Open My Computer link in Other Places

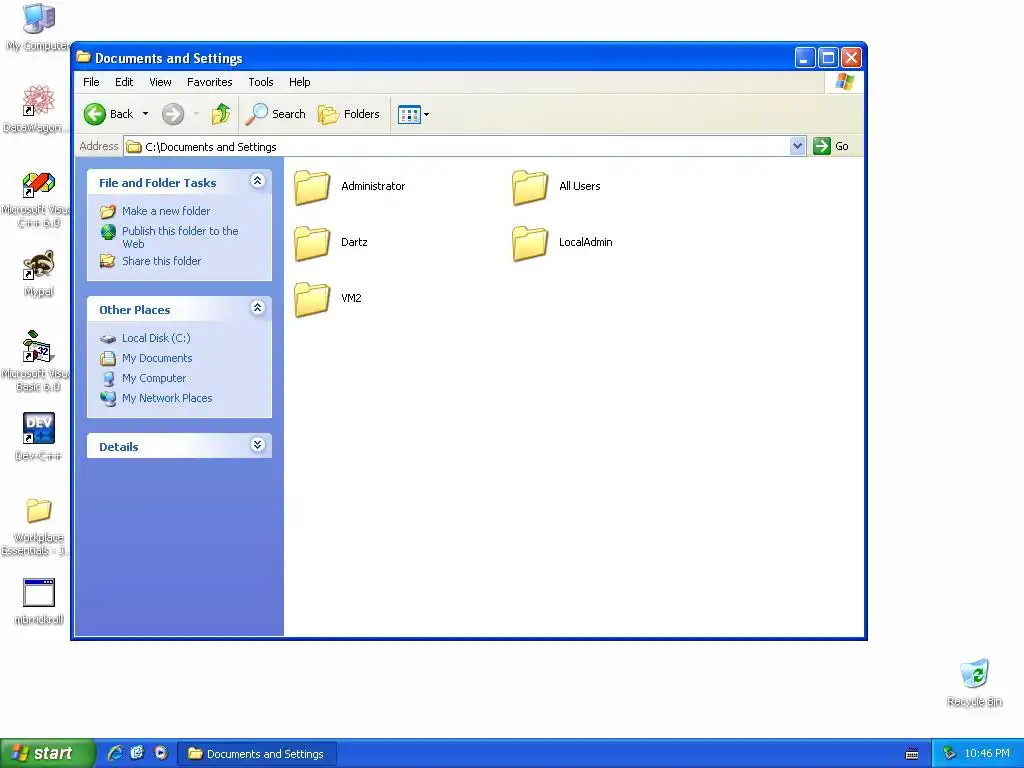153,378
